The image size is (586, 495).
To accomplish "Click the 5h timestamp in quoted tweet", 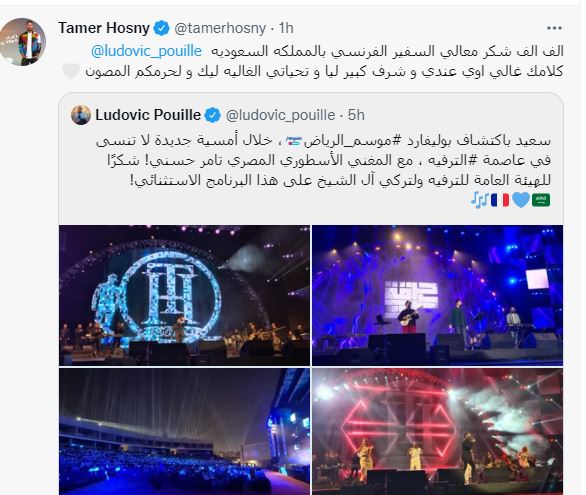I will tap(356, 115).
